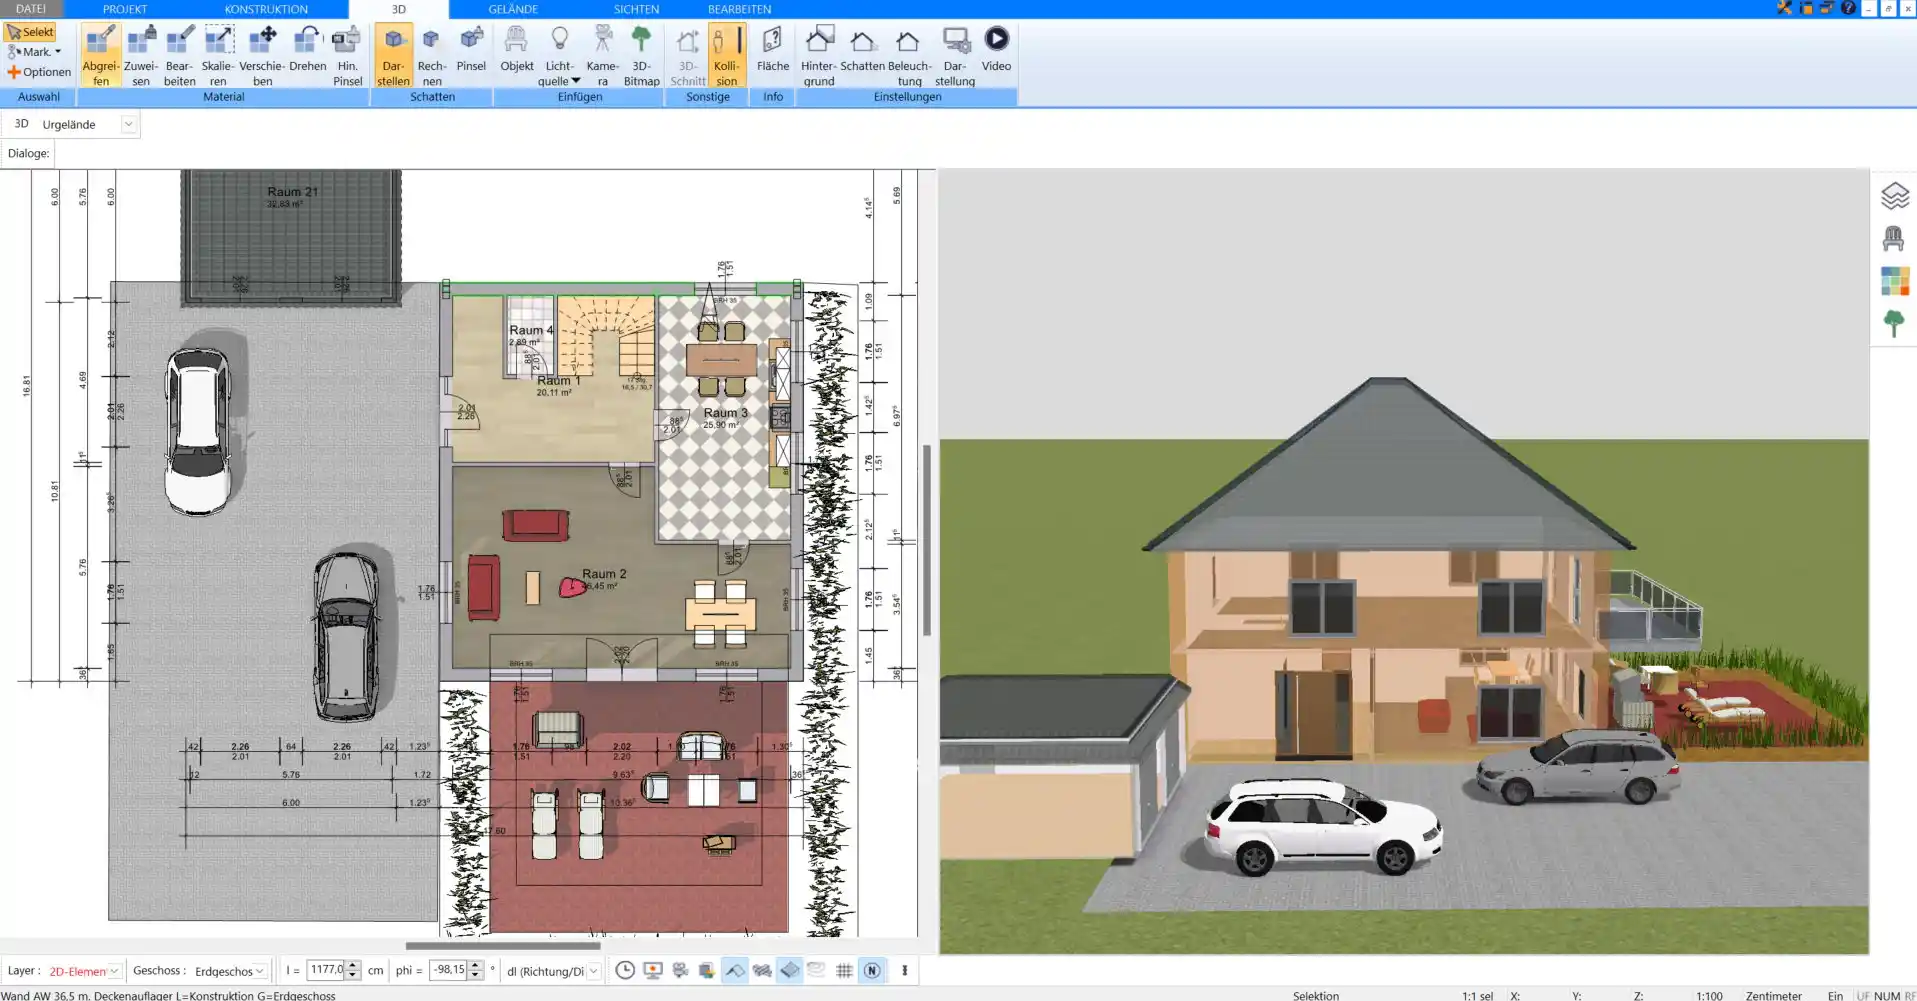Screen dimensions: 1917x1001
Task: Insert a Kamera
Action: 602,55
